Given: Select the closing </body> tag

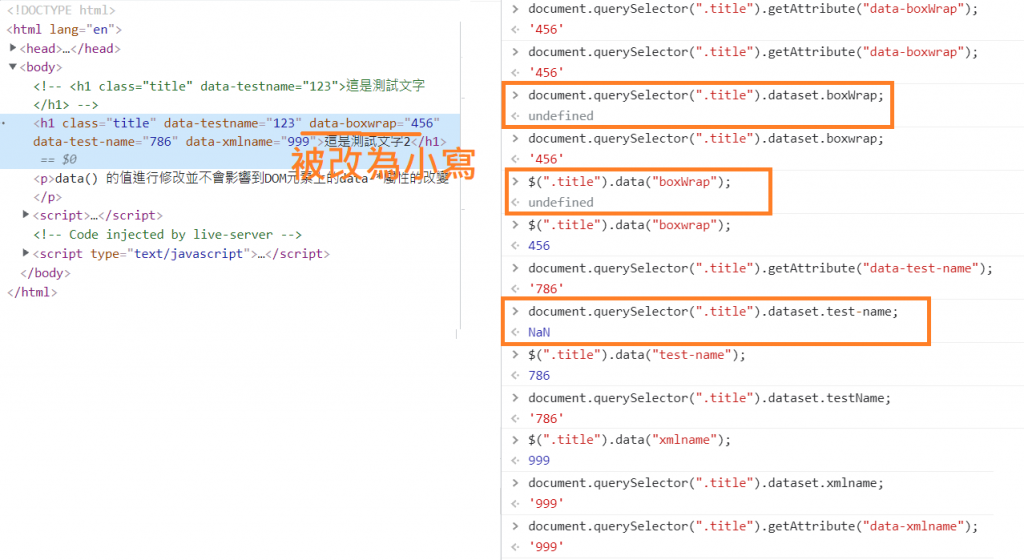Looking at the screenshot, I should [x=45, y=273].
